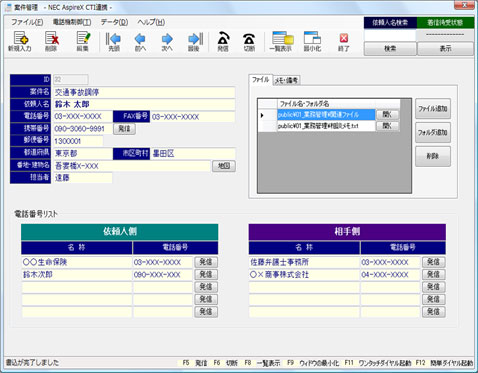This screenshot has width=478, height=373.
Task: Open the メモ.txt file entry with 開く
Action: [x=387, y=126]
